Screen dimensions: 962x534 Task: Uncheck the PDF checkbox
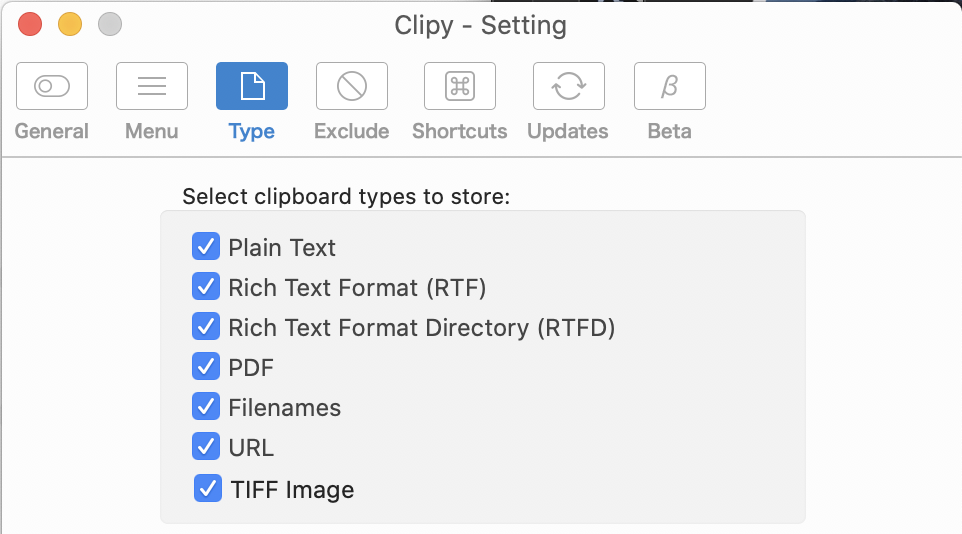[206, 367]
